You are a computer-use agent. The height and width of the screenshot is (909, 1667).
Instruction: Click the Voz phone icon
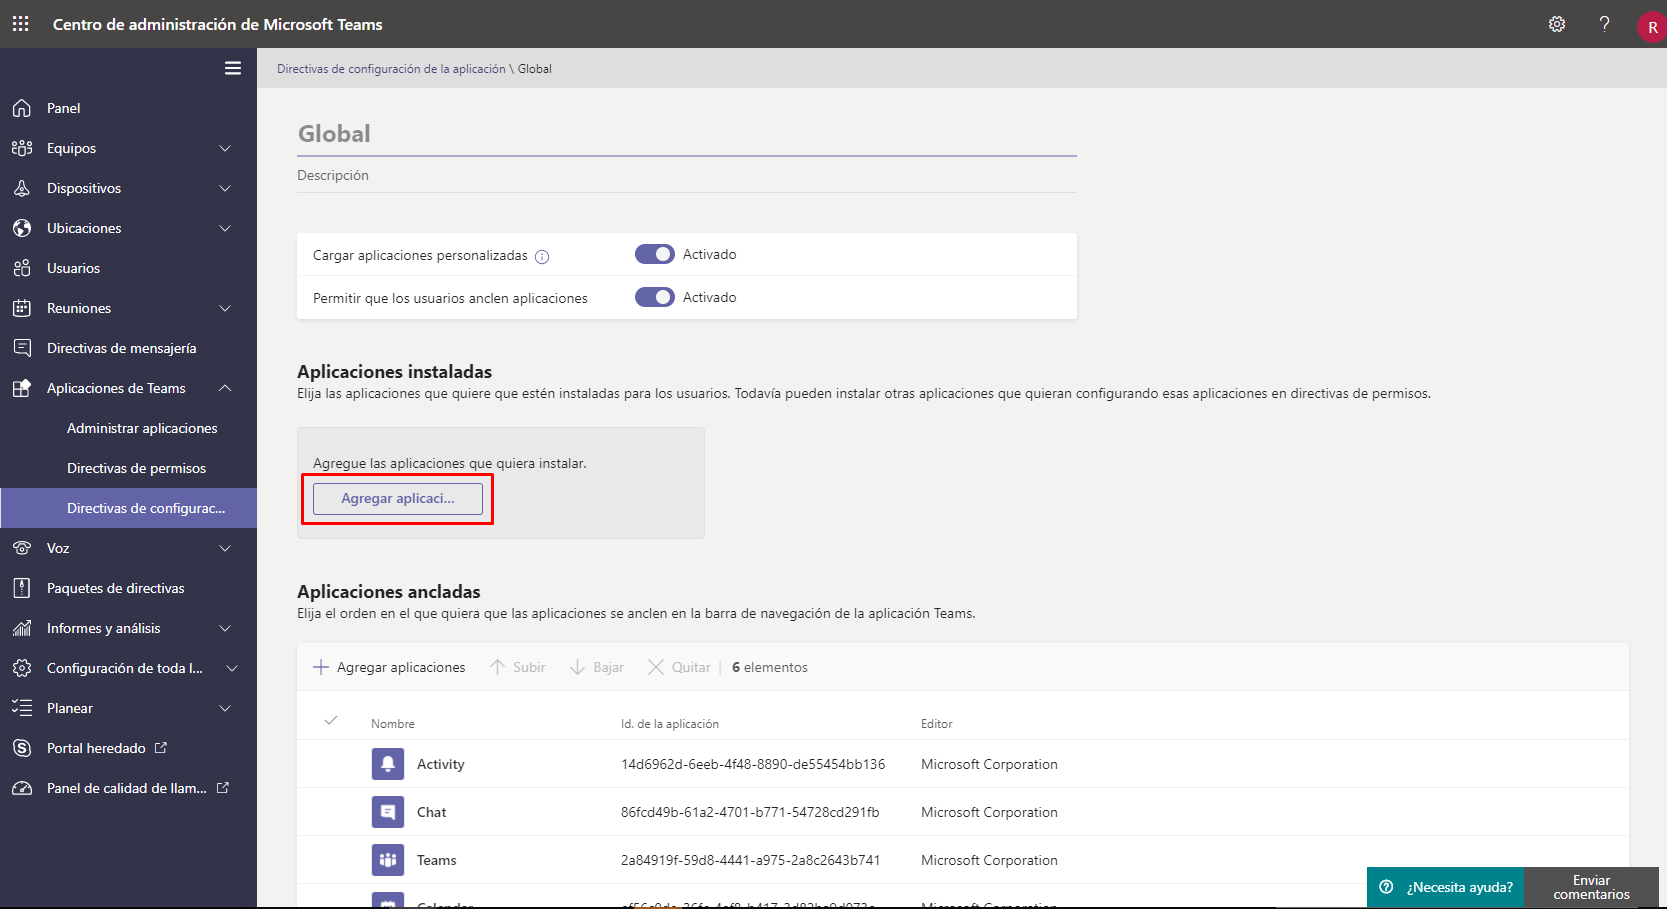click(x=22, y=548)
